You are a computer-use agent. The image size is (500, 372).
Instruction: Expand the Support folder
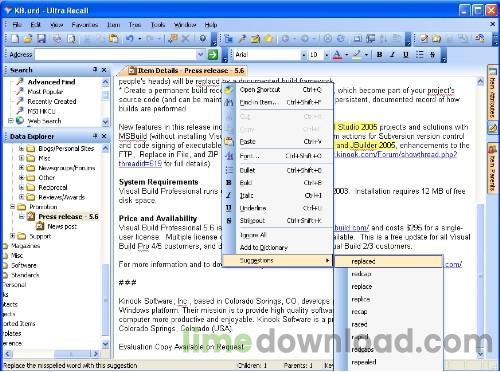pyautogui.click(x=12, y=236)
